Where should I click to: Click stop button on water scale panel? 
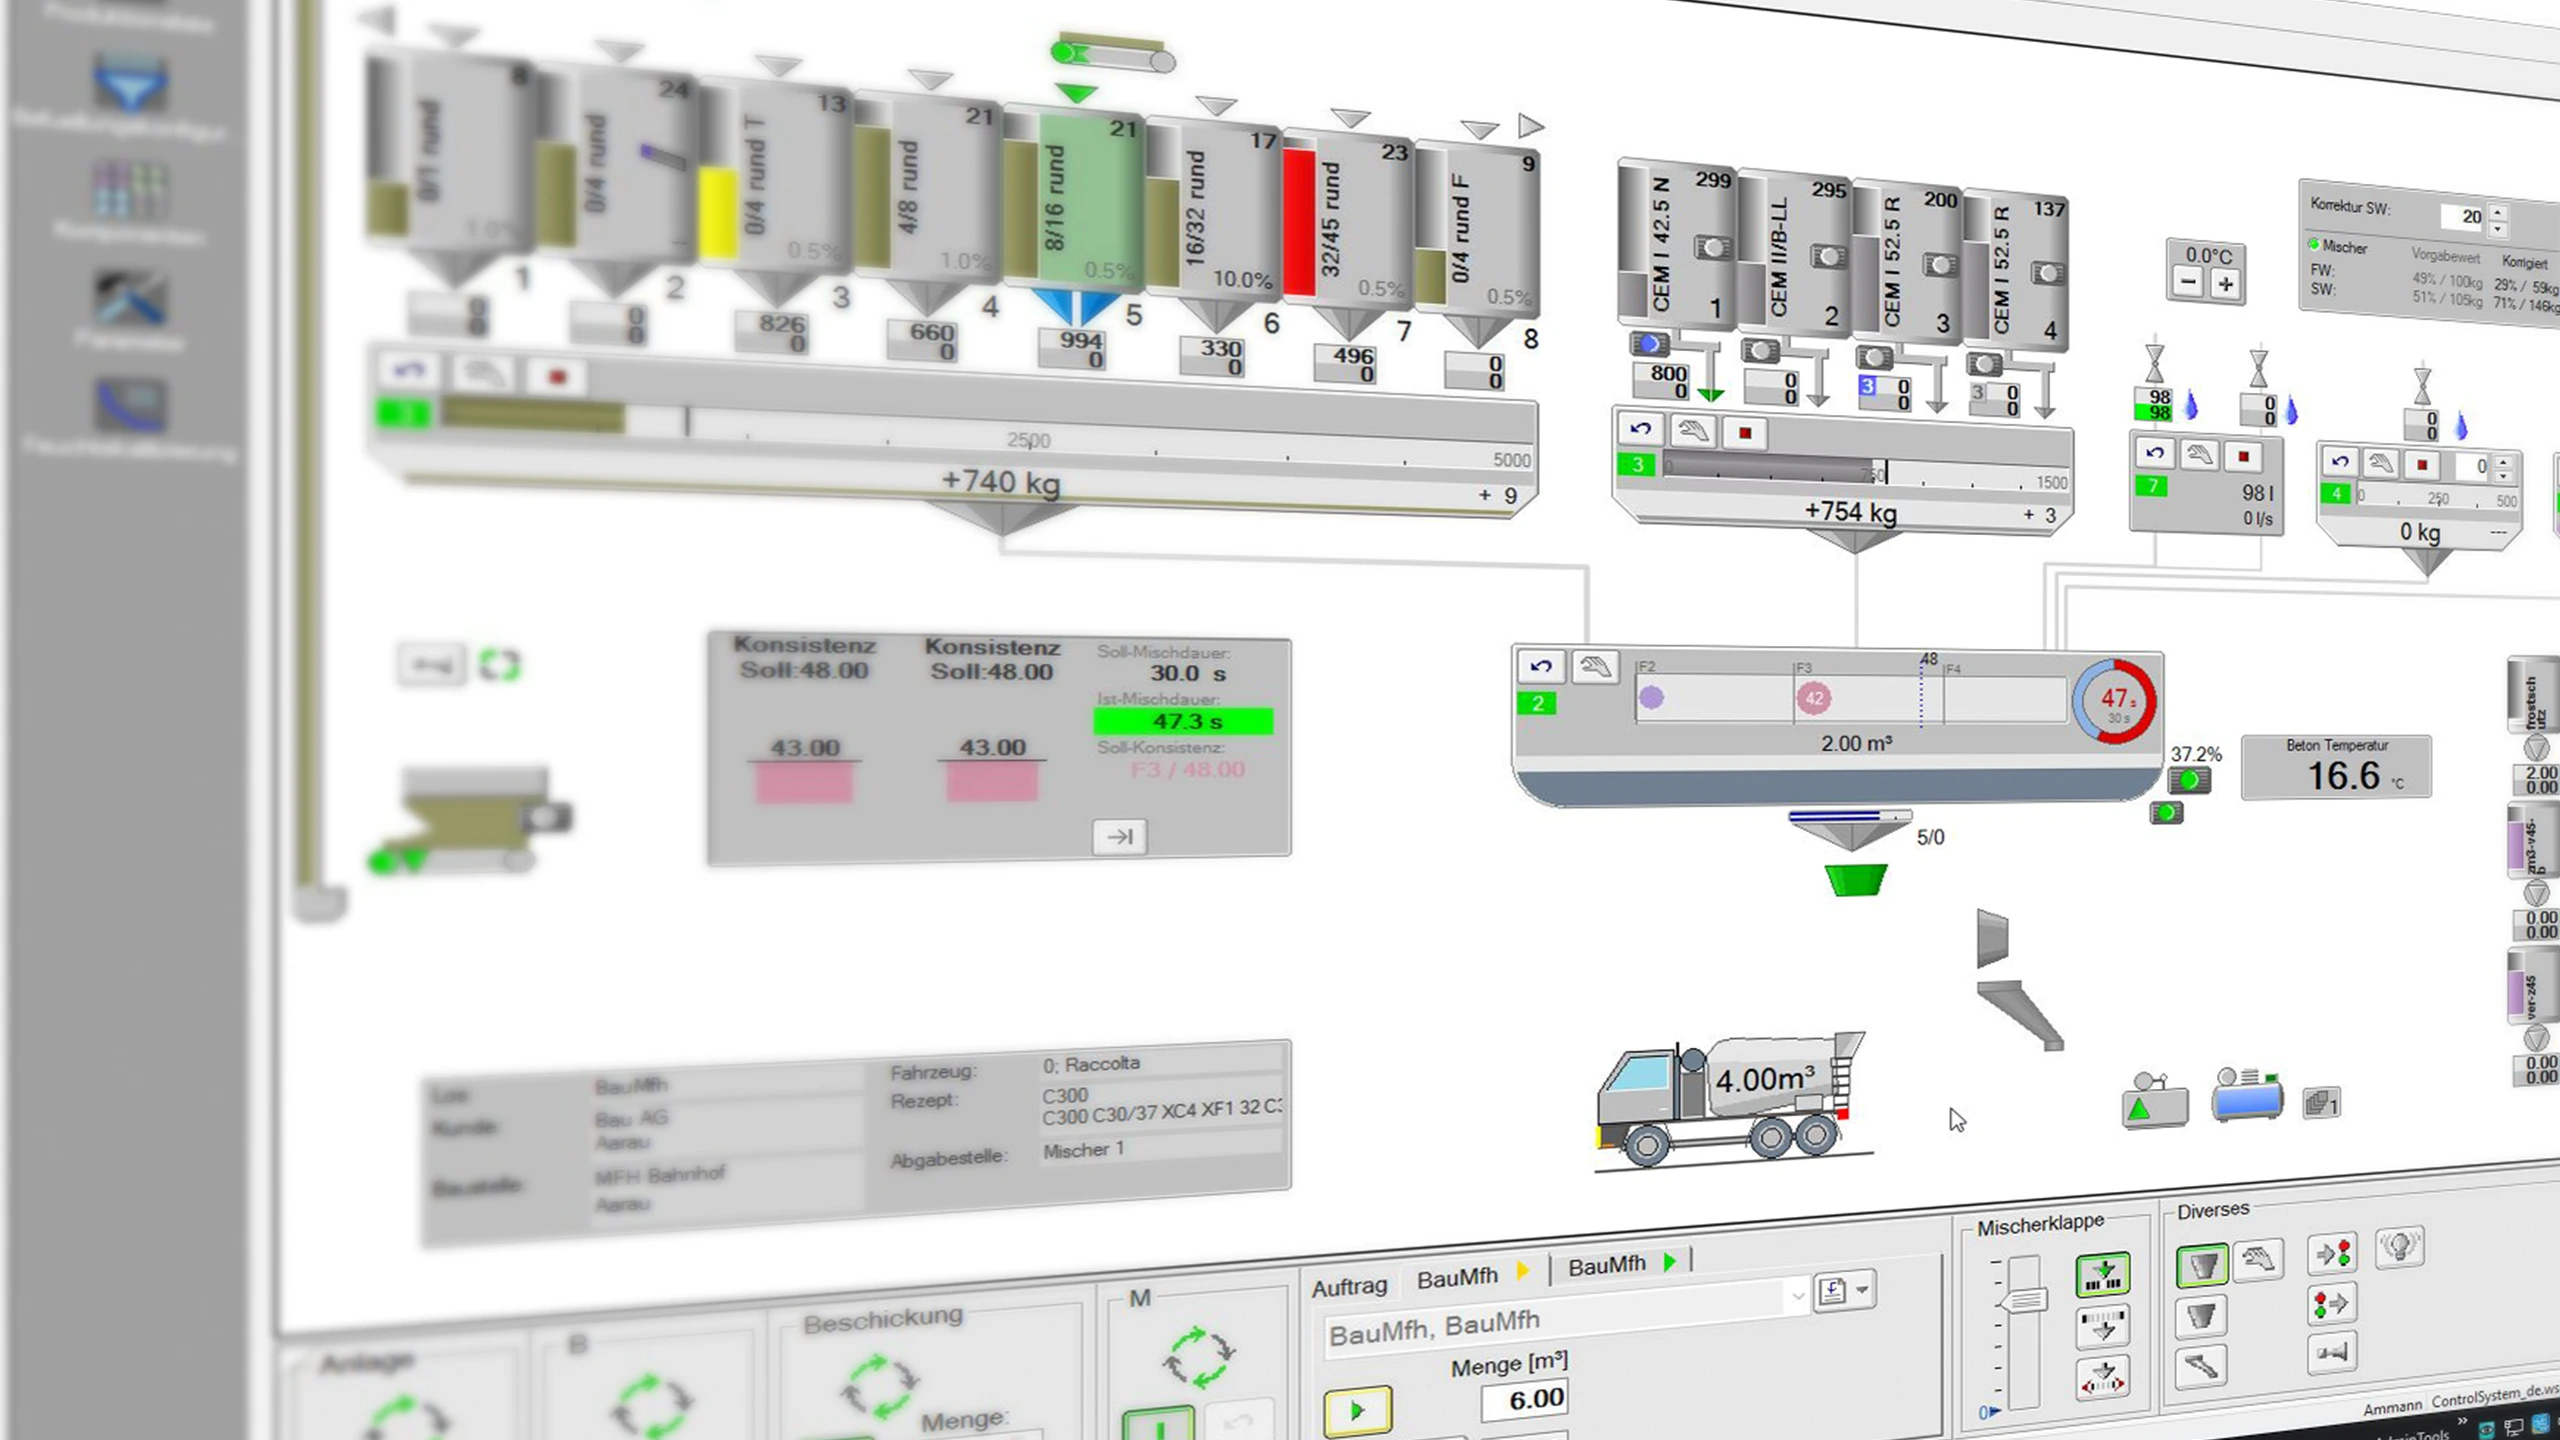pyautogui.click(x=2243, y=457)
